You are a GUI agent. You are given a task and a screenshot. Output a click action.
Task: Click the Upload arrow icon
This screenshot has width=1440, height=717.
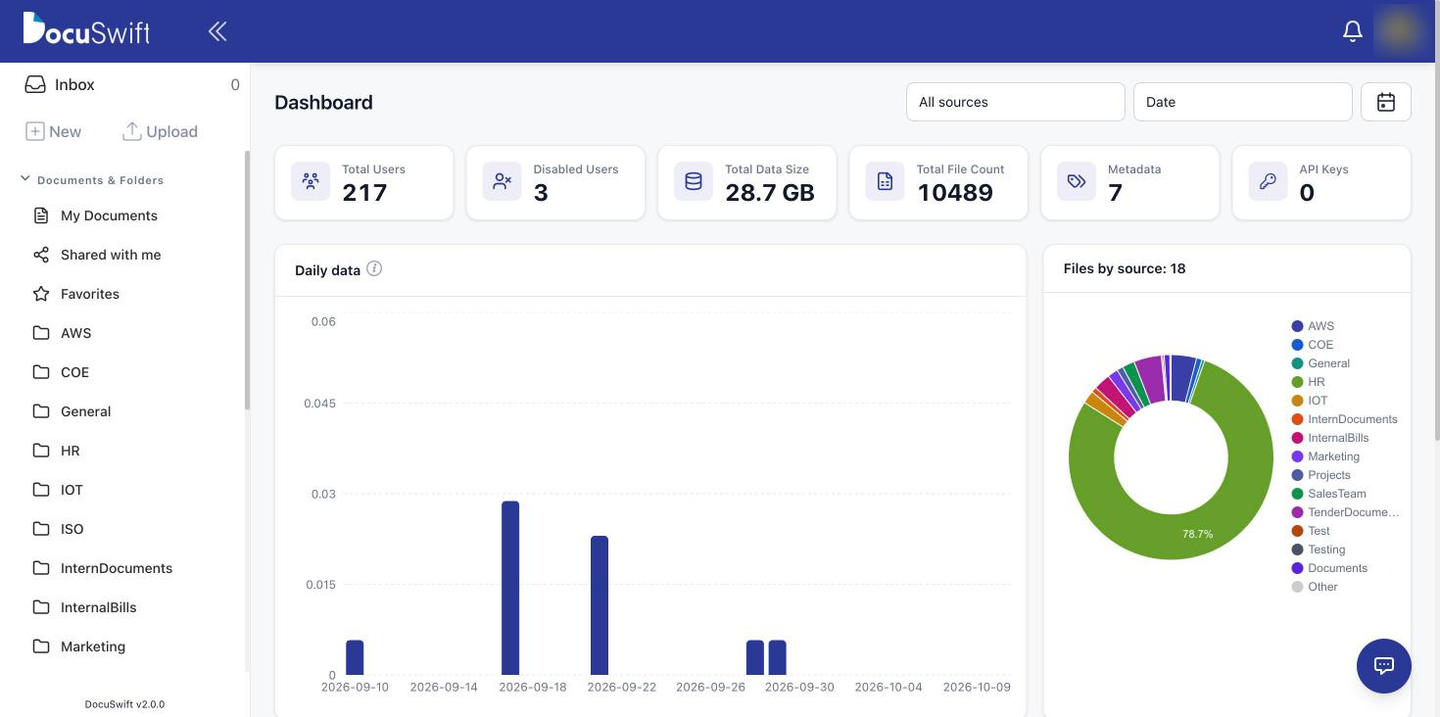pos(132,131)
